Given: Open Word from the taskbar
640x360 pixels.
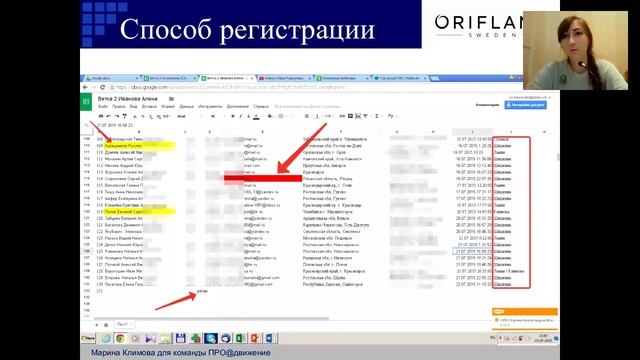Looking at the screenshot, I should click(270, 338).
